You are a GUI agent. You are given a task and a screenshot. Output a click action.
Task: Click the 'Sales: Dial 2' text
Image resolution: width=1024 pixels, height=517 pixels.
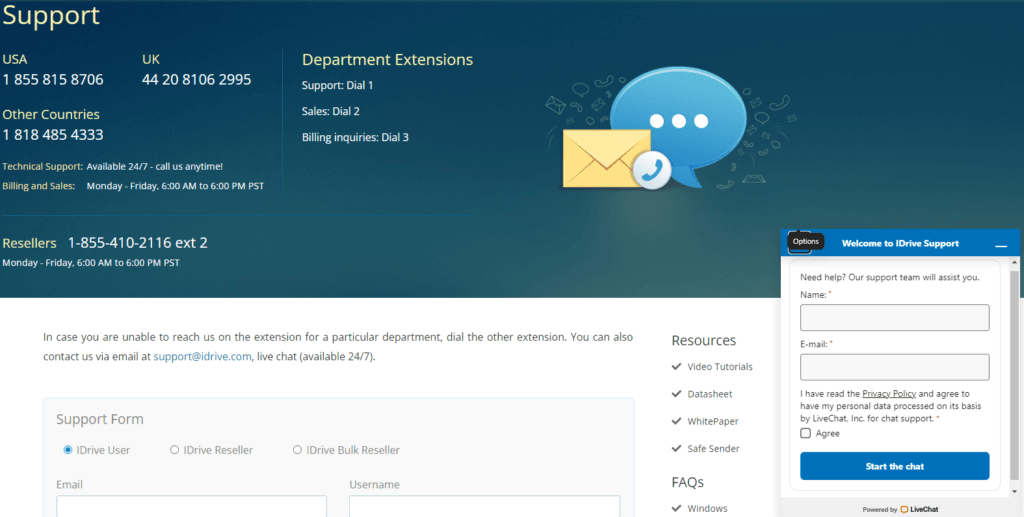point(330,112)
